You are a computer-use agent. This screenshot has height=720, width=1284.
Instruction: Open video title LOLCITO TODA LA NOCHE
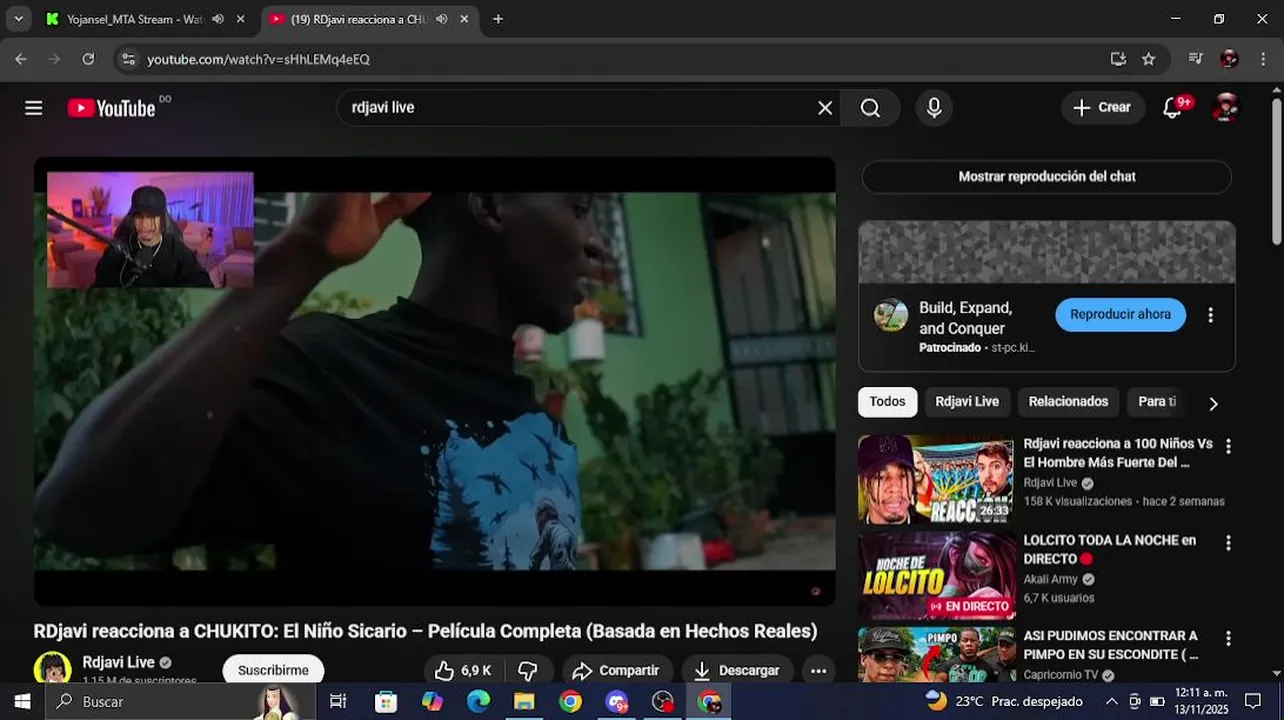1109,549
